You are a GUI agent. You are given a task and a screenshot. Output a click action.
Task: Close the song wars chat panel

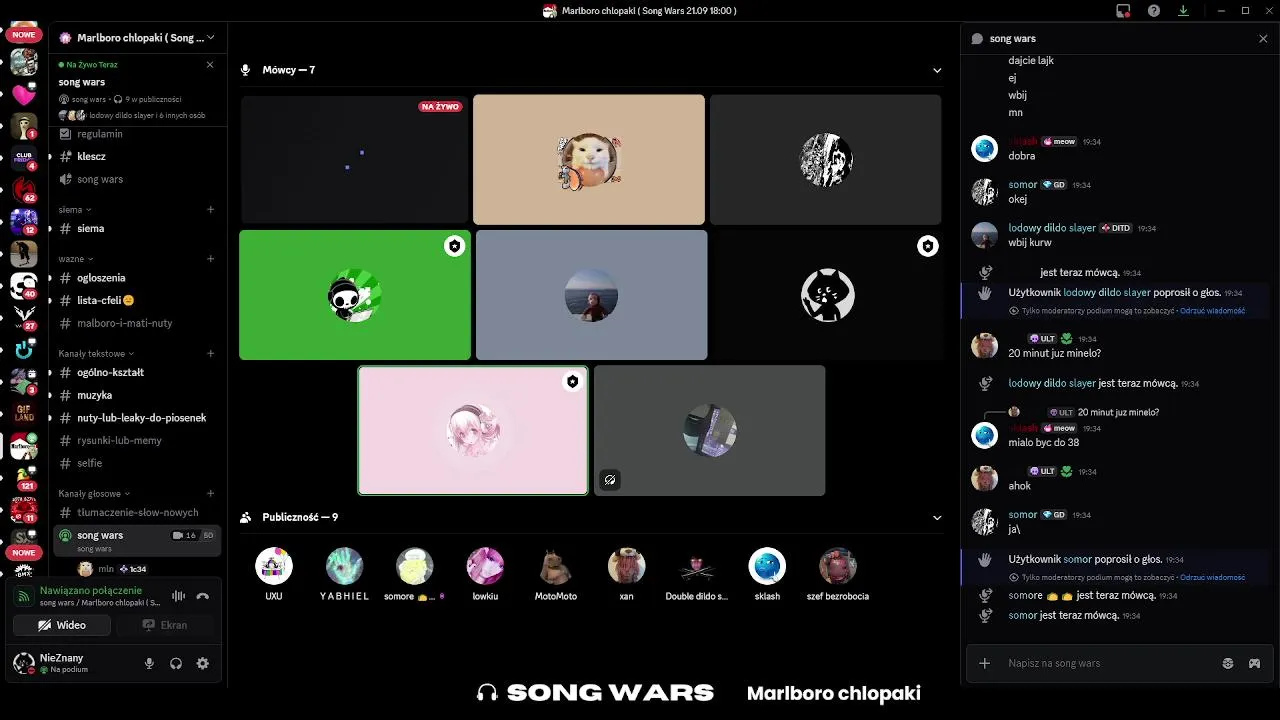click(x=1263, y=39)
